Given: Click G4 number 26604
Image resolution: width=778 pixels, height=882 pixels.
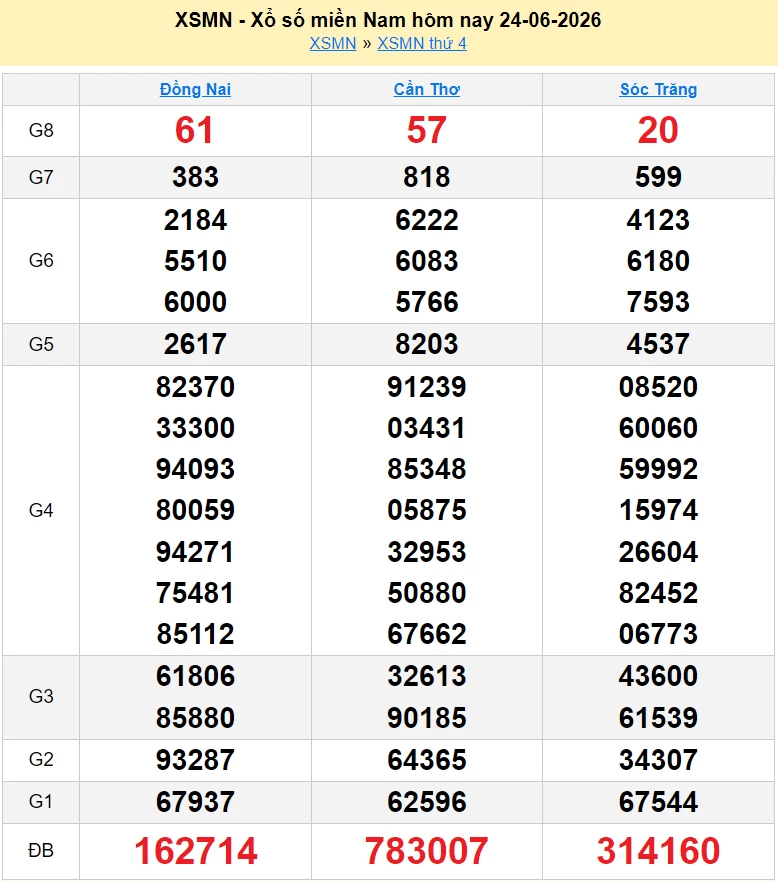Looking at the screenshot, I should point(658,552).
